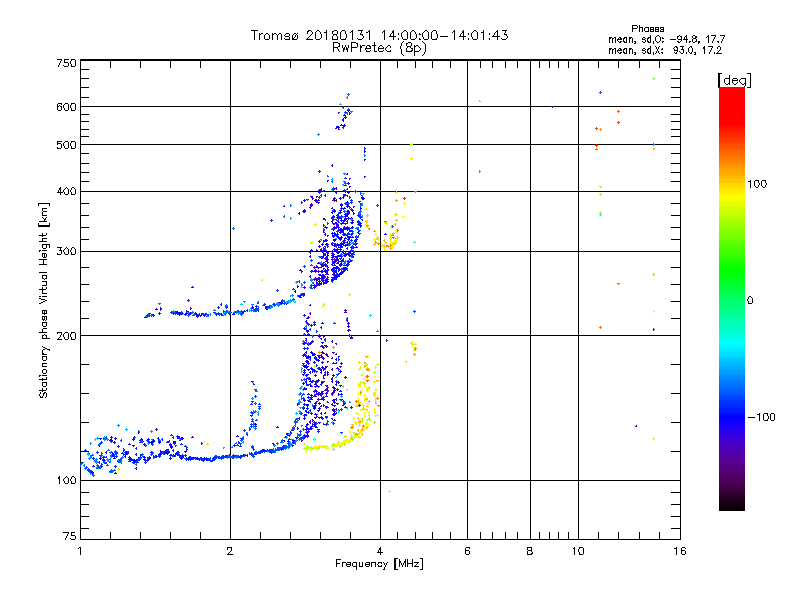Click the plot title 'Tromsø 20180131 14:00:00–14:01:43'

click(x=379, y=35)
